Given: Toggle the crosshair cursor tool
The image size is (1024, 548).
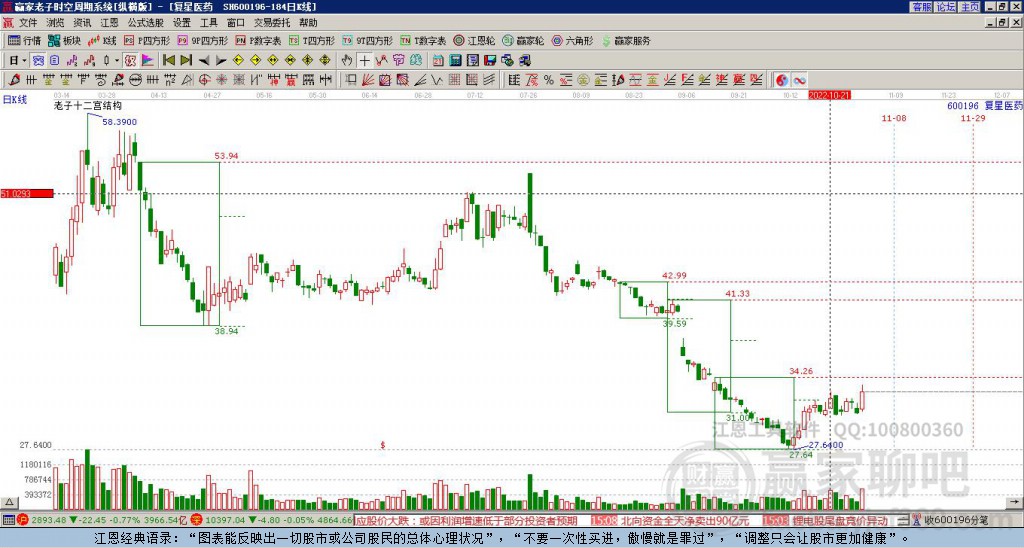Looking at the screenshot, I should 364,60.
